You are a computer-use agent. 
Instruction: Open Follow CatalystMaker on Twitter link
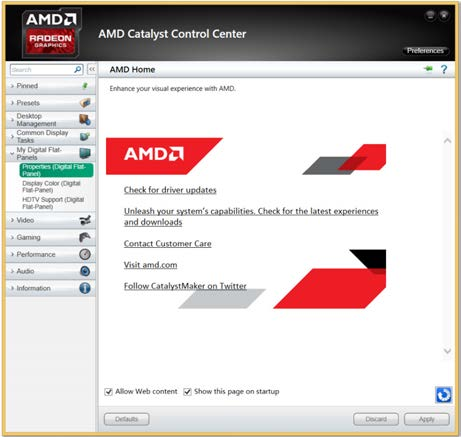(x=185, y=286)
